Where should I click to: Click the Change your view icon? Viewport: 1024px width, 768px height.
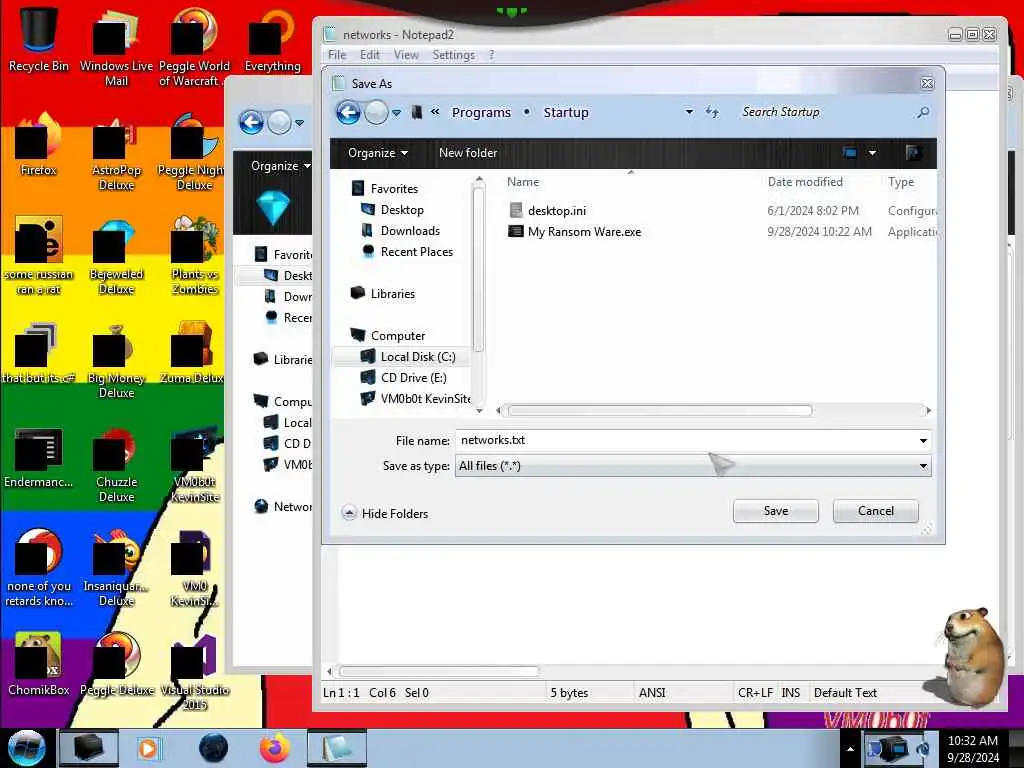pos(850,153)
